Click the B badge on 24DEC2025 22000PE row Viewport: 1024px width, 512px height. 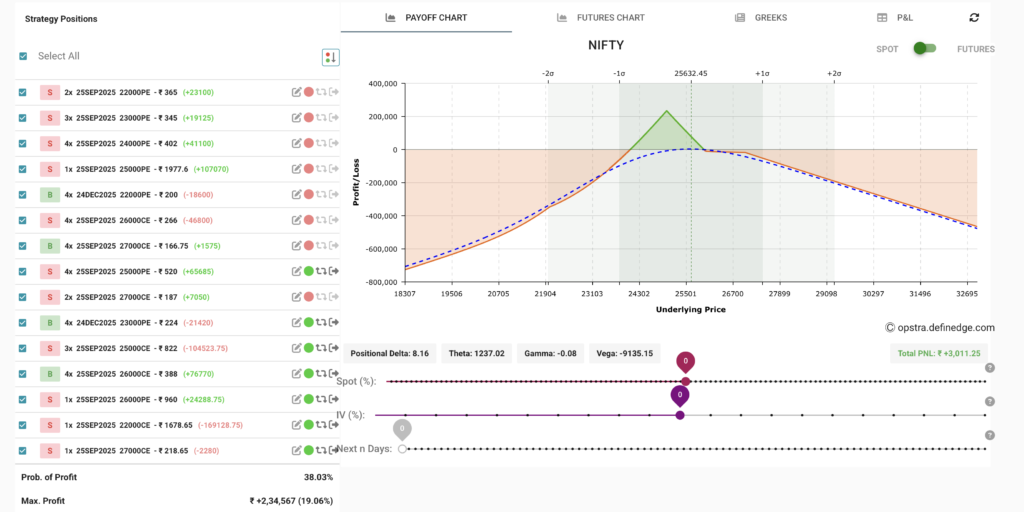click(48, 194)
